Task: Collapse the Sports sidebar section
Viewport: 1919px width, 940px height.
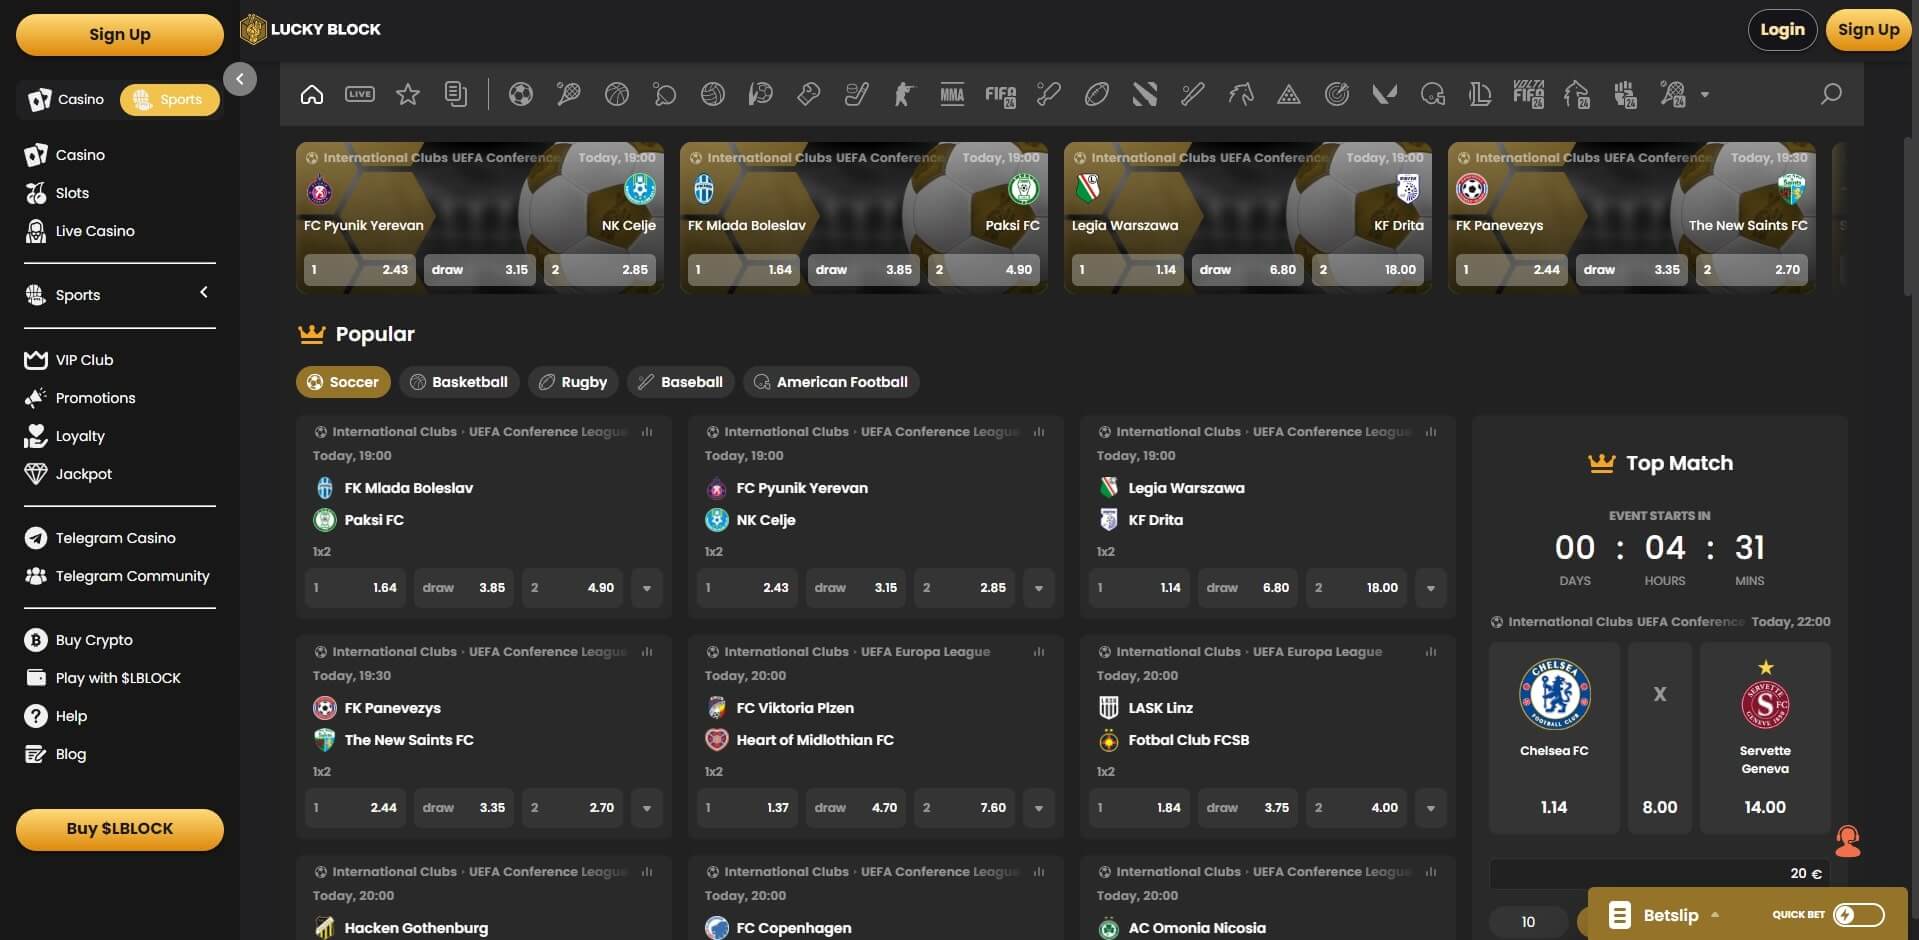Action: click(x=204, y=293)
